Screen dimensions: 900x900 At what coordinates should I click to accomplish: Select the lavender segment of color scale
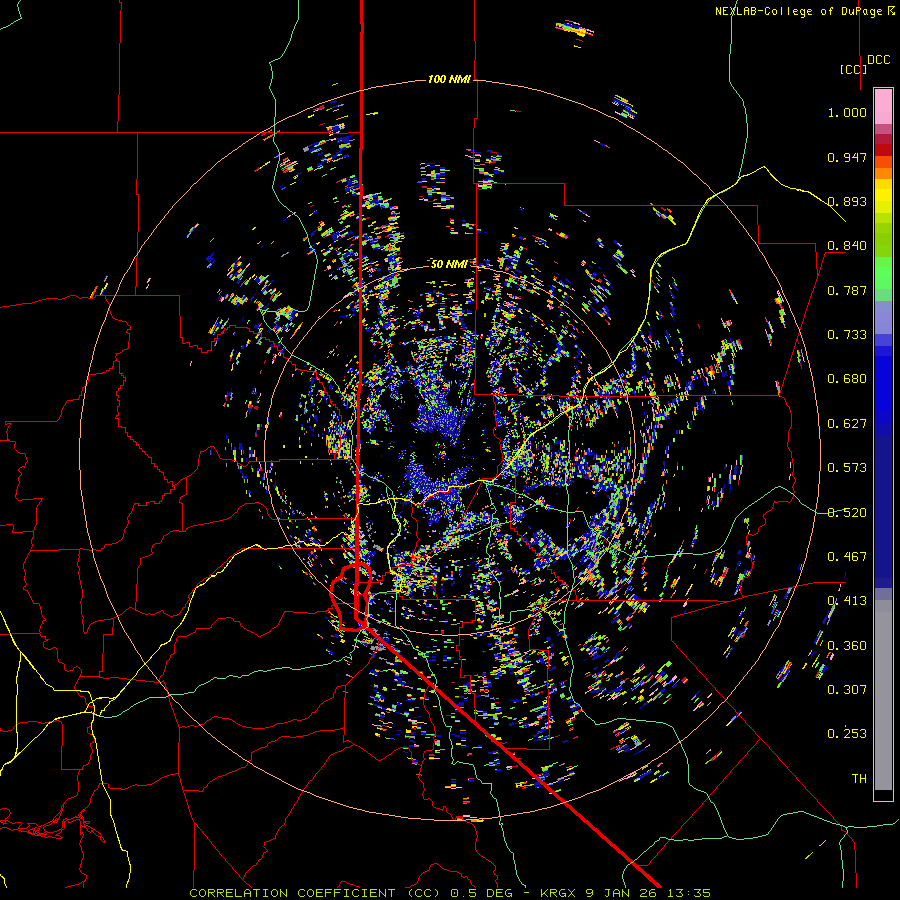pos(883,317)
